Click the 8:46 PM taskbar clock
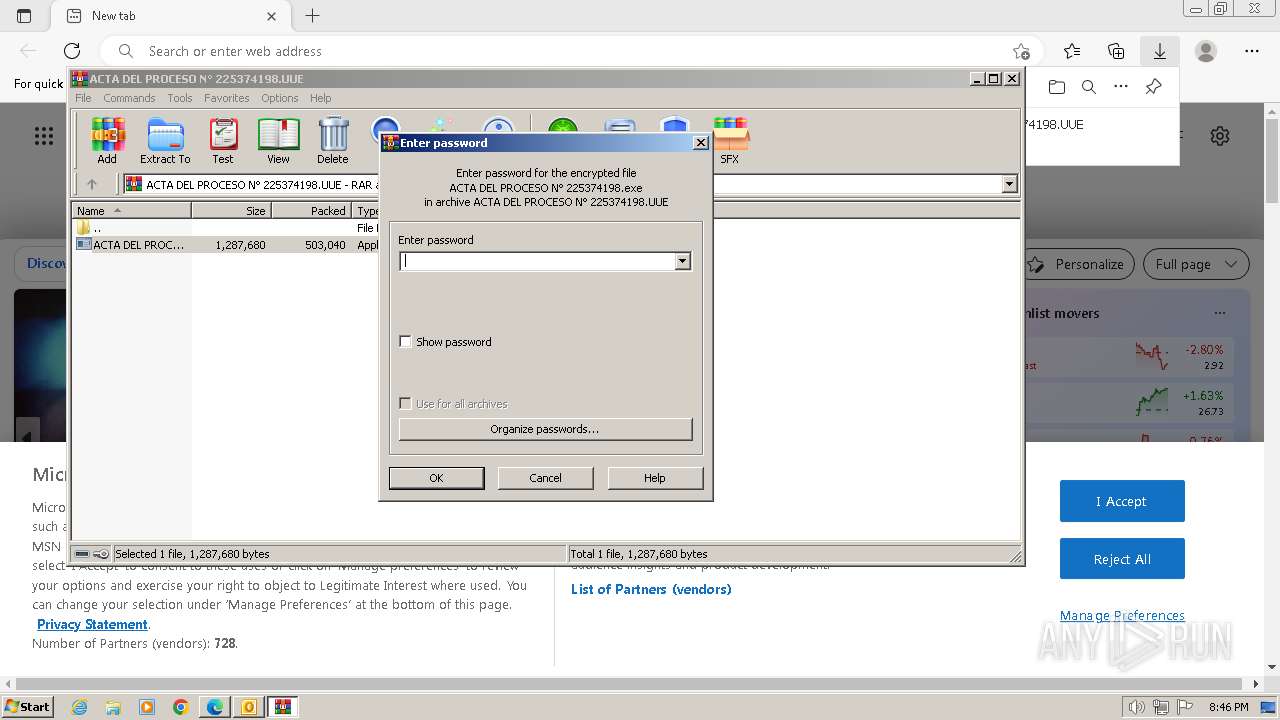 click(x=1228, y=707)
